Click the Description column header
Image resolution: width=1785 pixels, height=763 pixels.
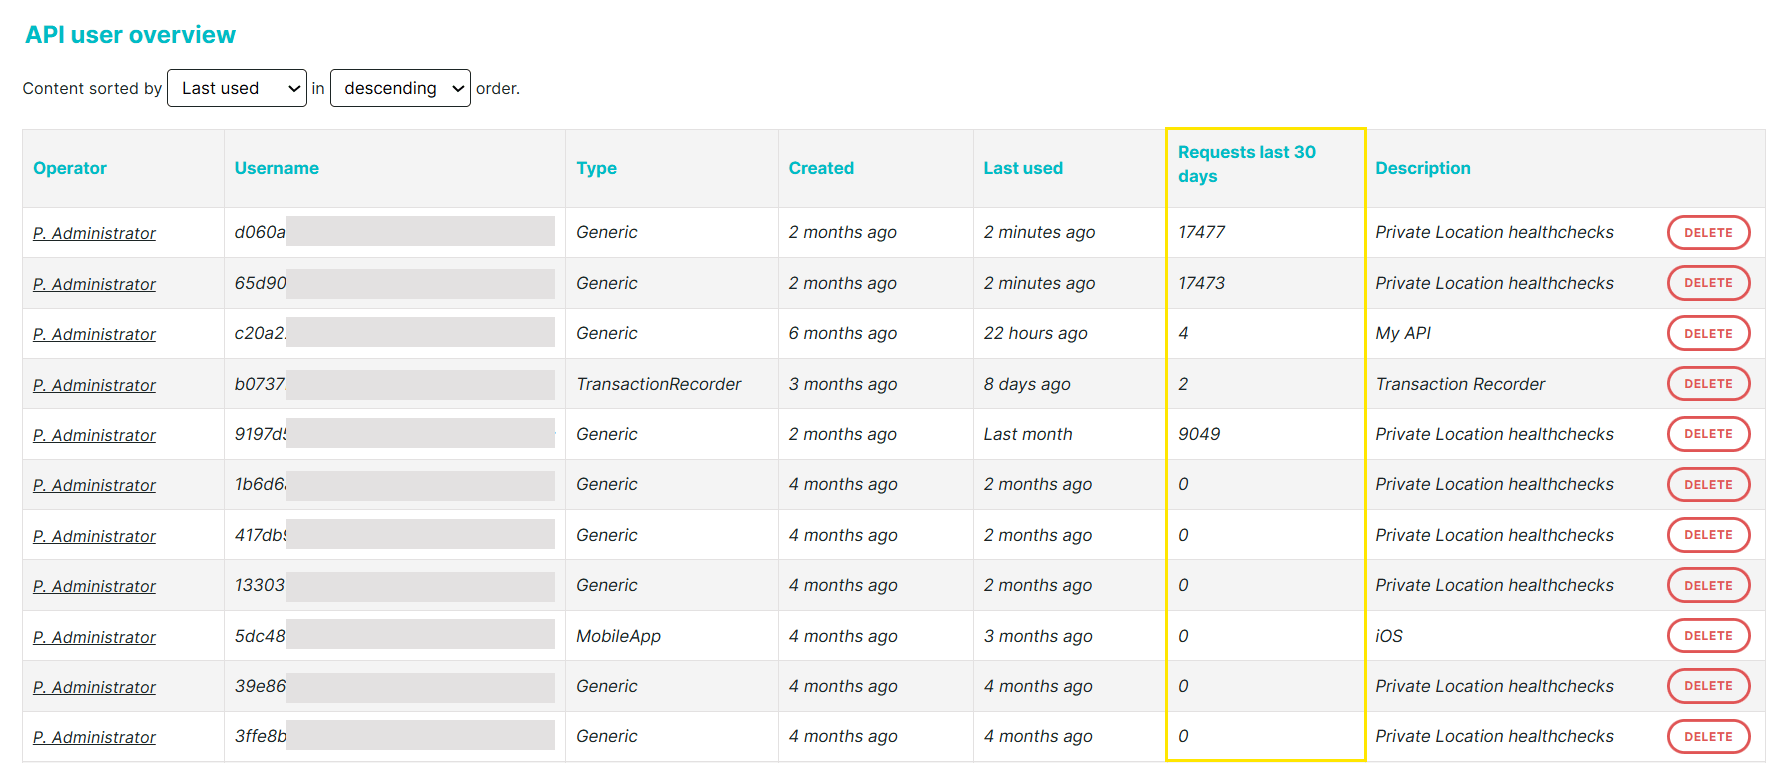1423,168
